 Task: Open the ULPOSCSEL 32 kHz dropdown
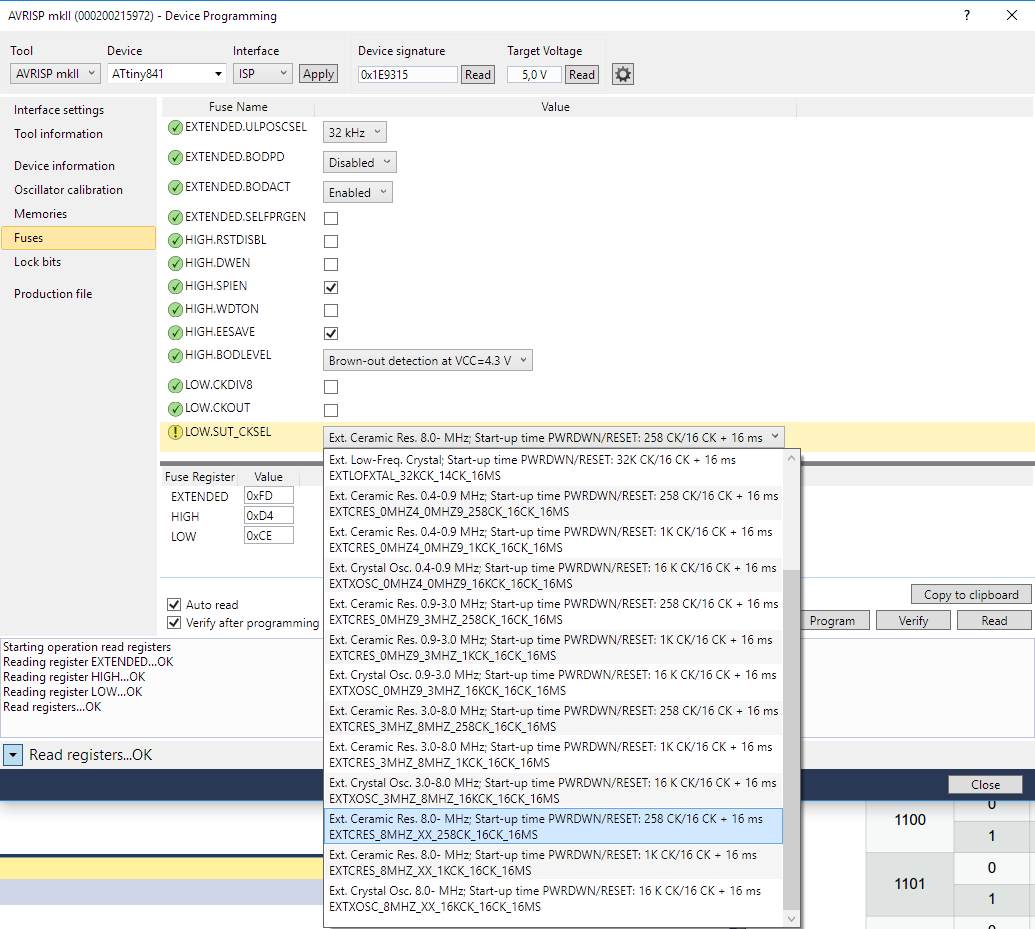[x=354, y=132]
